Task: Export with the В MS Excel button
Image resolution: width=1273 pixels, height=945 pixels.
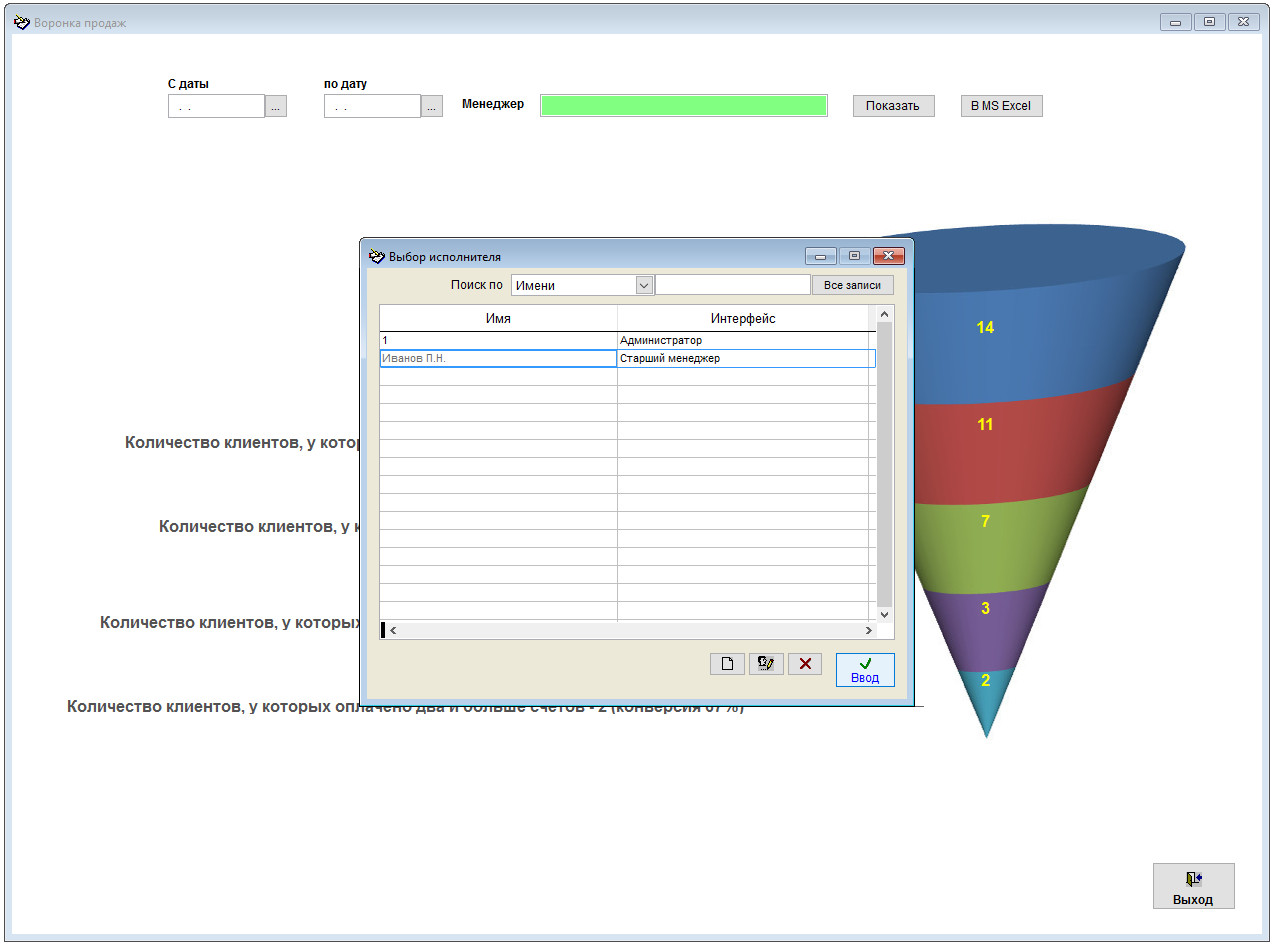Action: coord(1001,106)
